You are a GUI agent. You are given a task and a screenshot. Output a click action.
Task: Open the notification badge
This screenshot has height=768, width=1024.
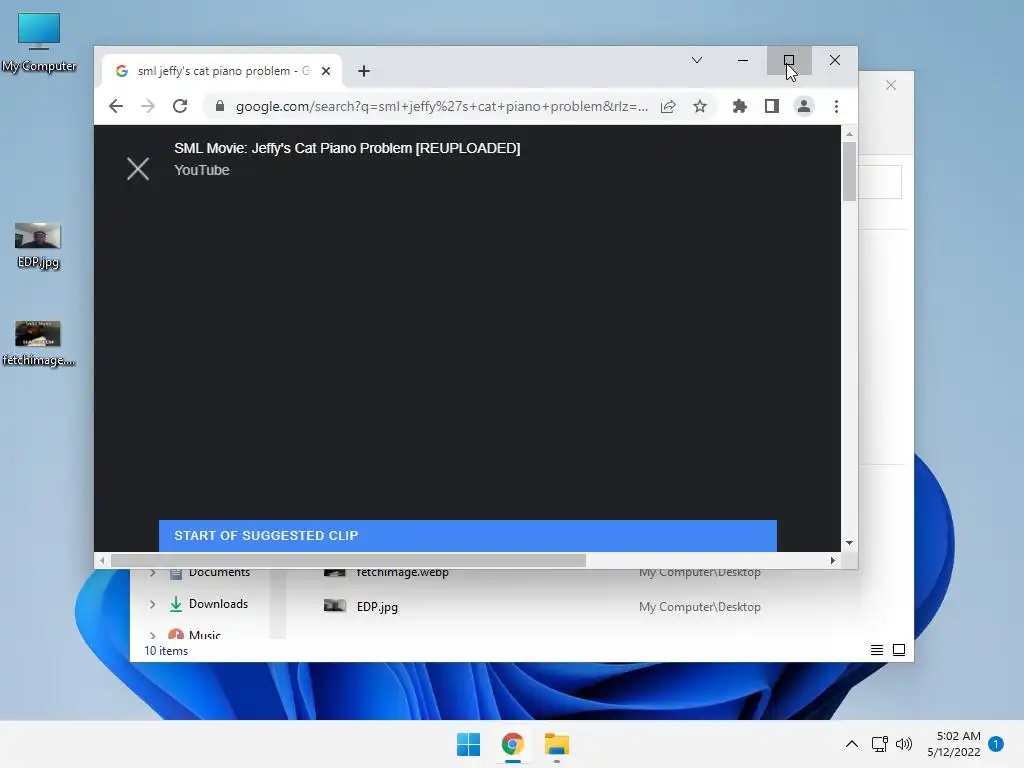pos(996,744)
